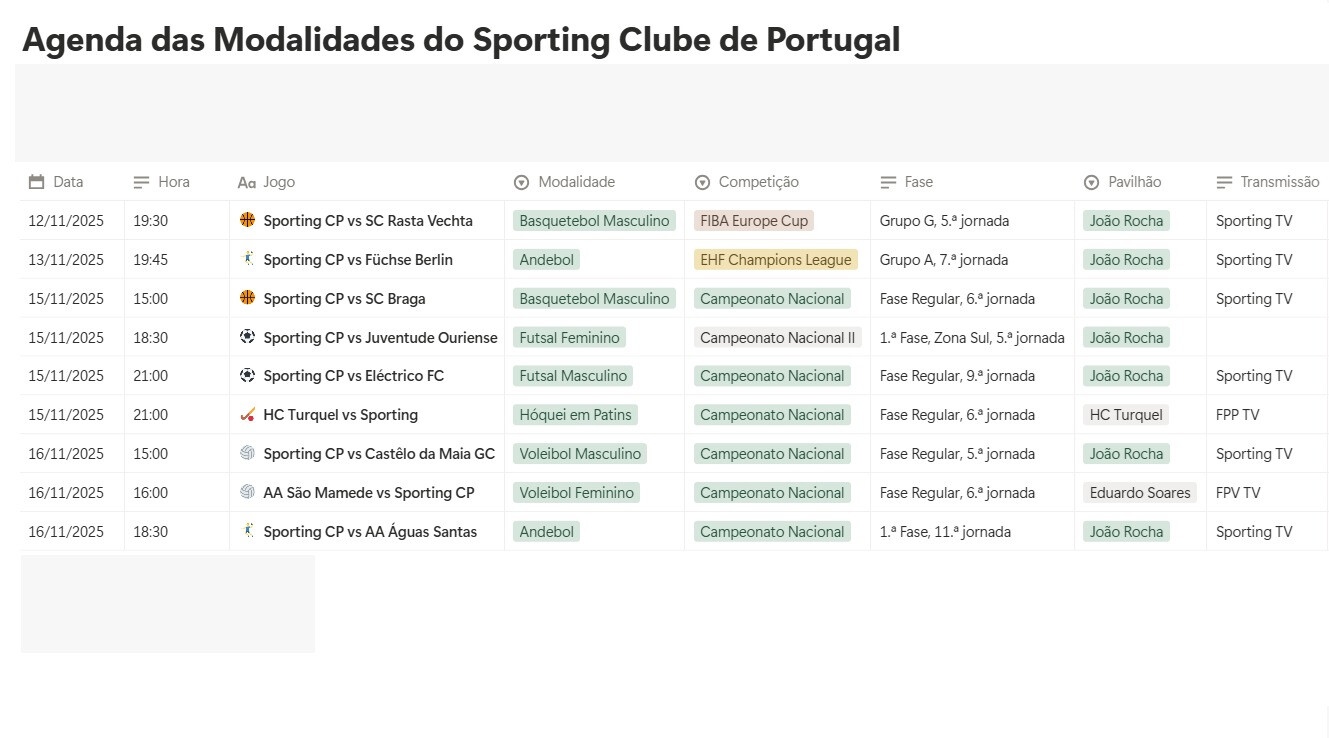Click the FIBA Europe Cup tag
Image resolution: width=1329 pixels, height=738 pixels.
click(754, 221)
